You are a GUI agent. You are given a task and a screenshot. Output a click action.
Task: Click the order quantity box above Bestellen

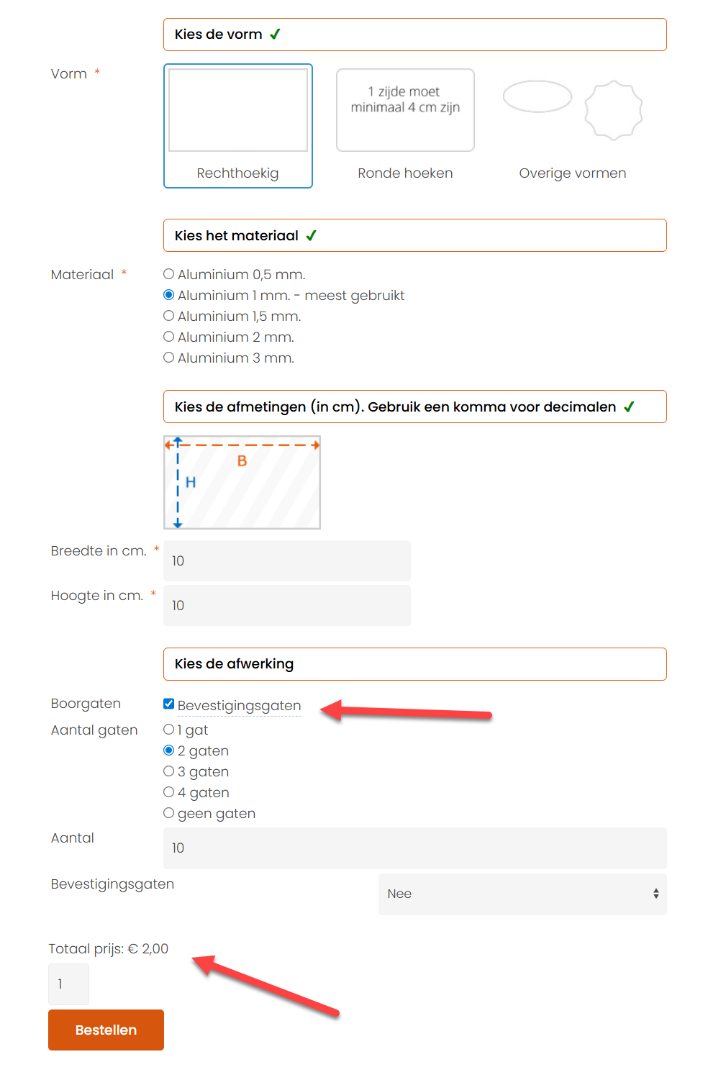pos(68,984)
